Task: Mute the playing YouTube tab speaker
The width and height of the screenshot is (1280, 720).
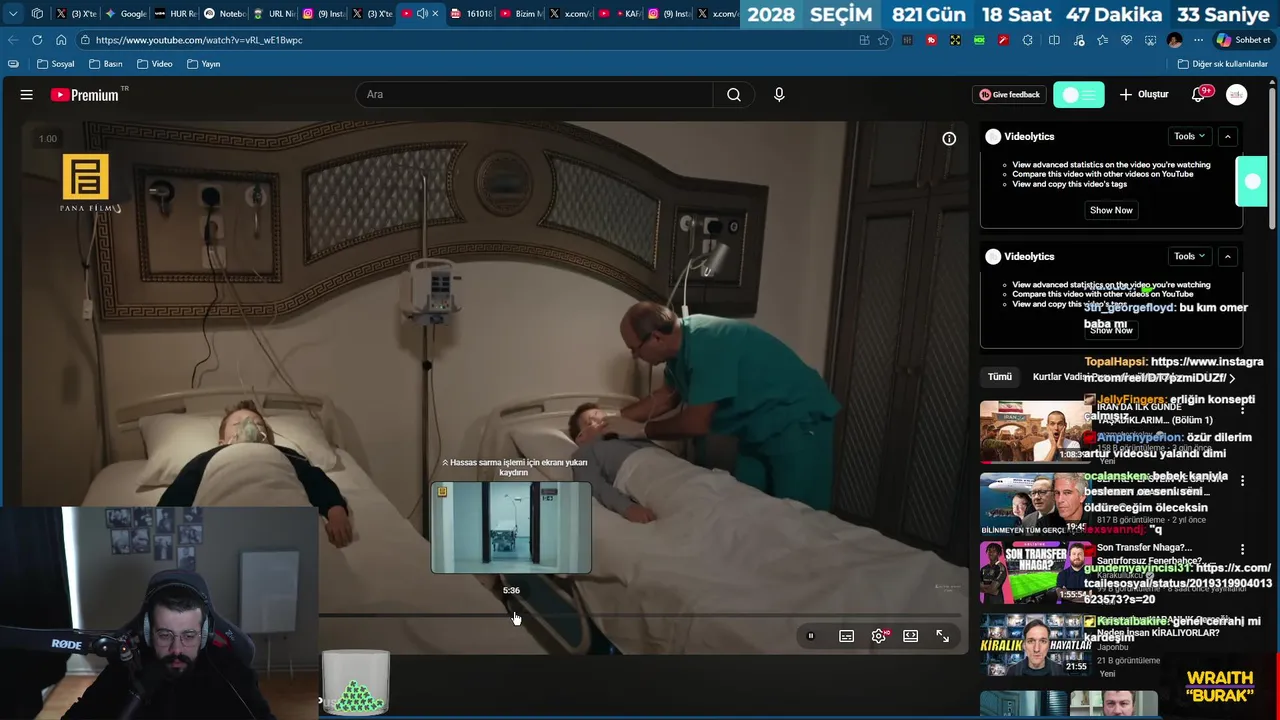Action: [x=422, y=14]
